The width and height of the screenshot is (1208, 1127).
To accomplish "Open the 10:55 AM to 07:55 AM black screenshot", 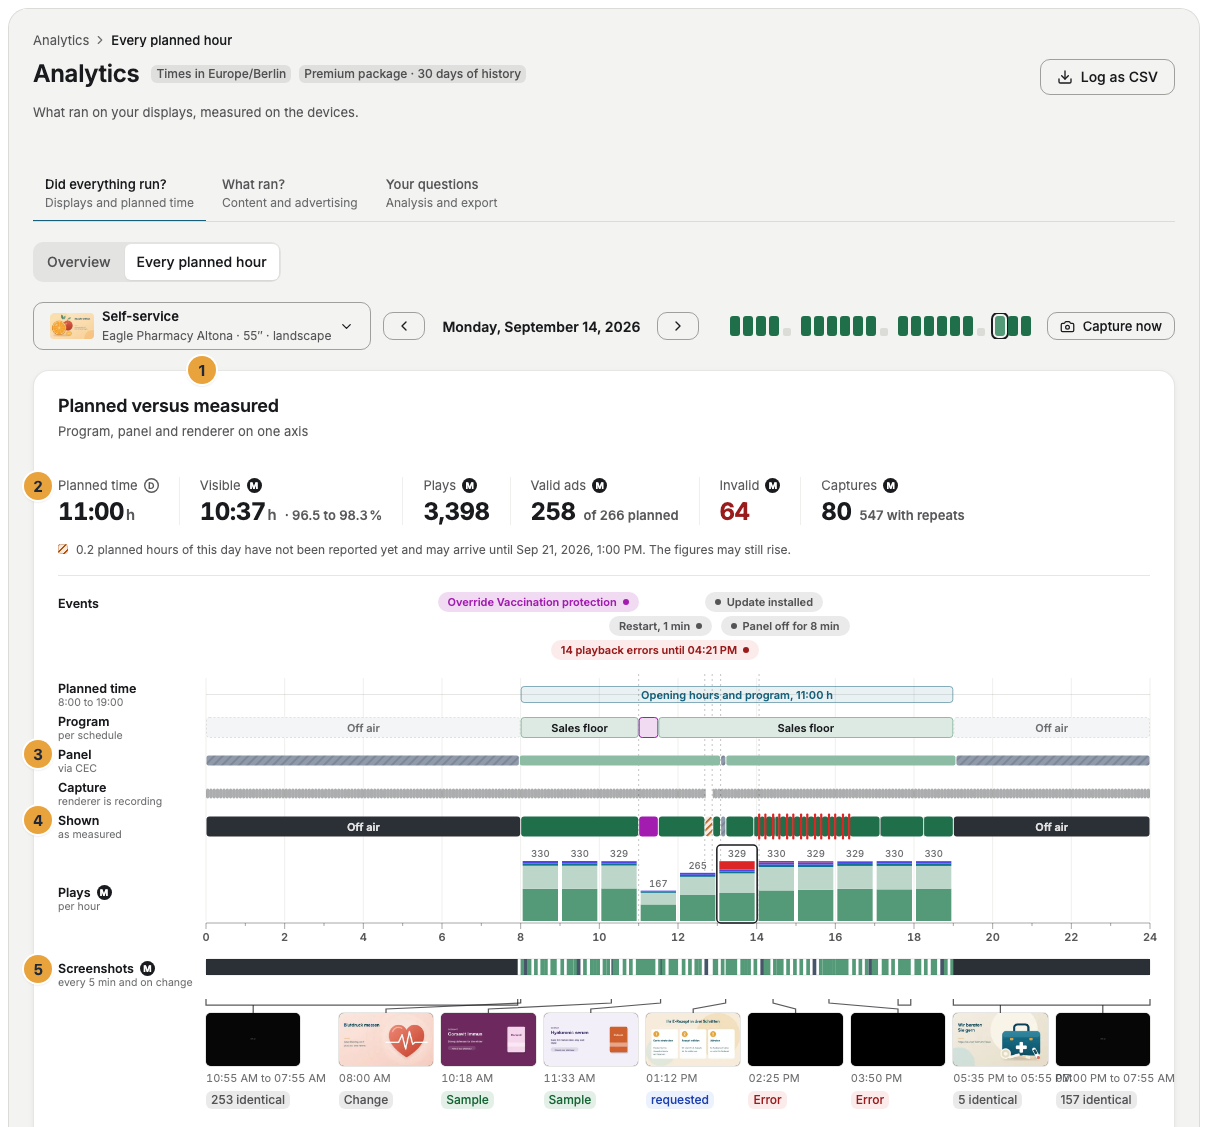I will pos(253,1039).
